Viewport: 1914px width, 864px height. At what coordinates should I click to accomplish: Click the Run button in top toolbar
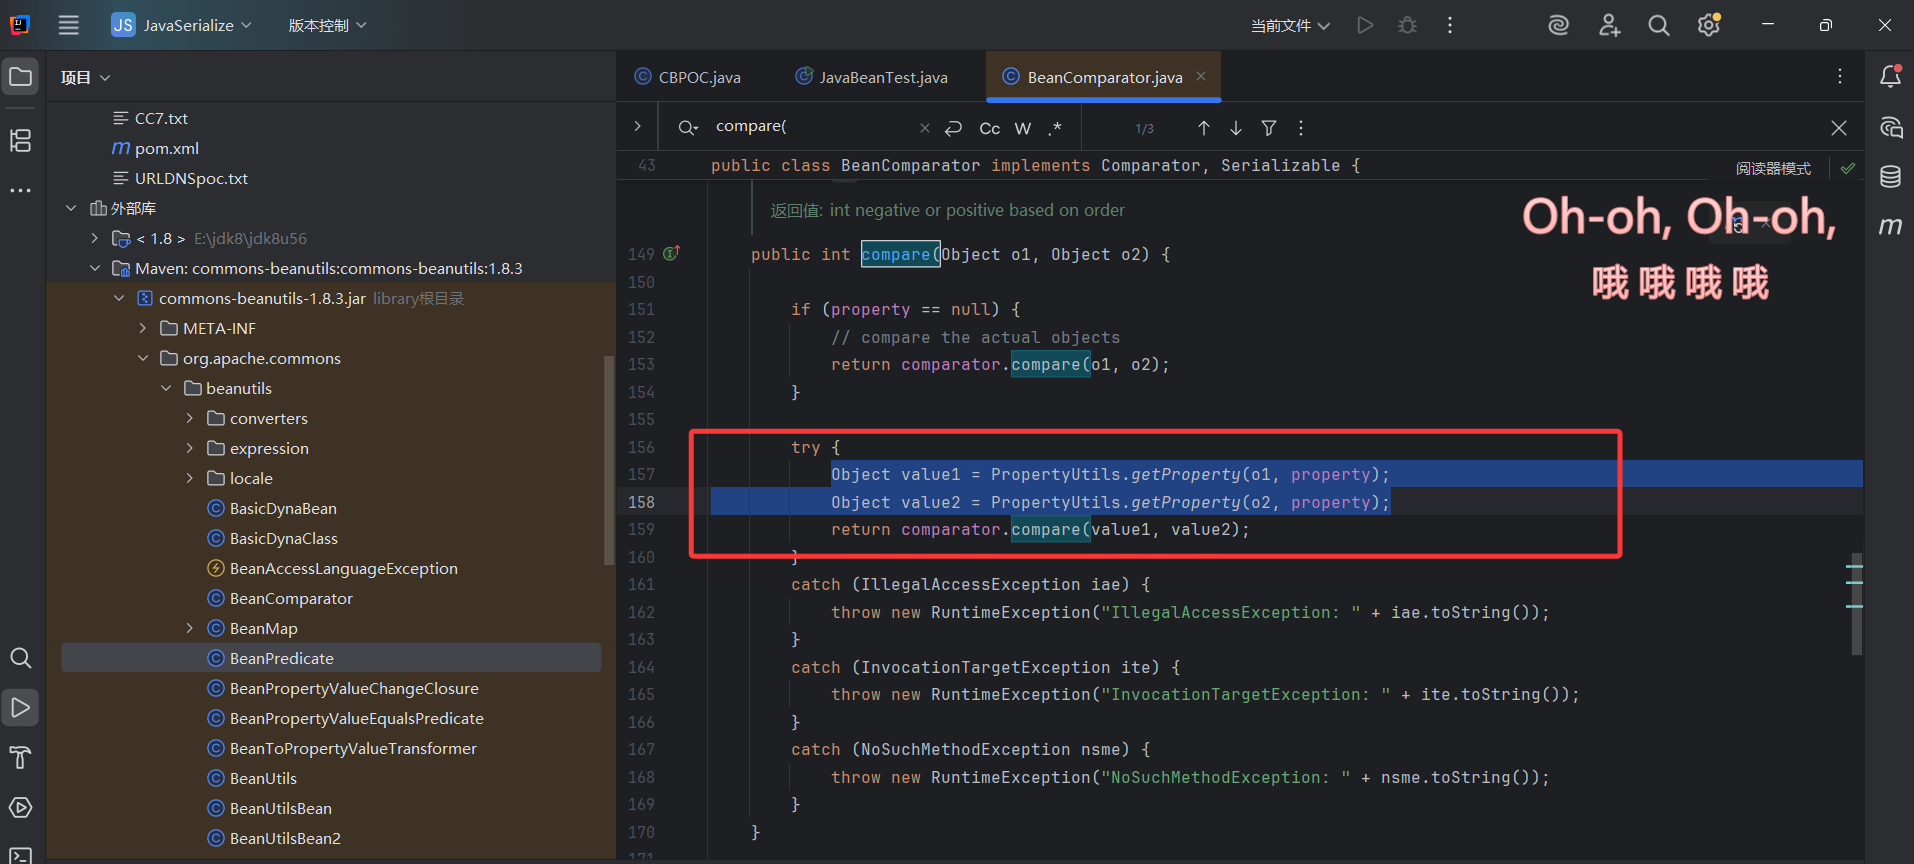1365,25
